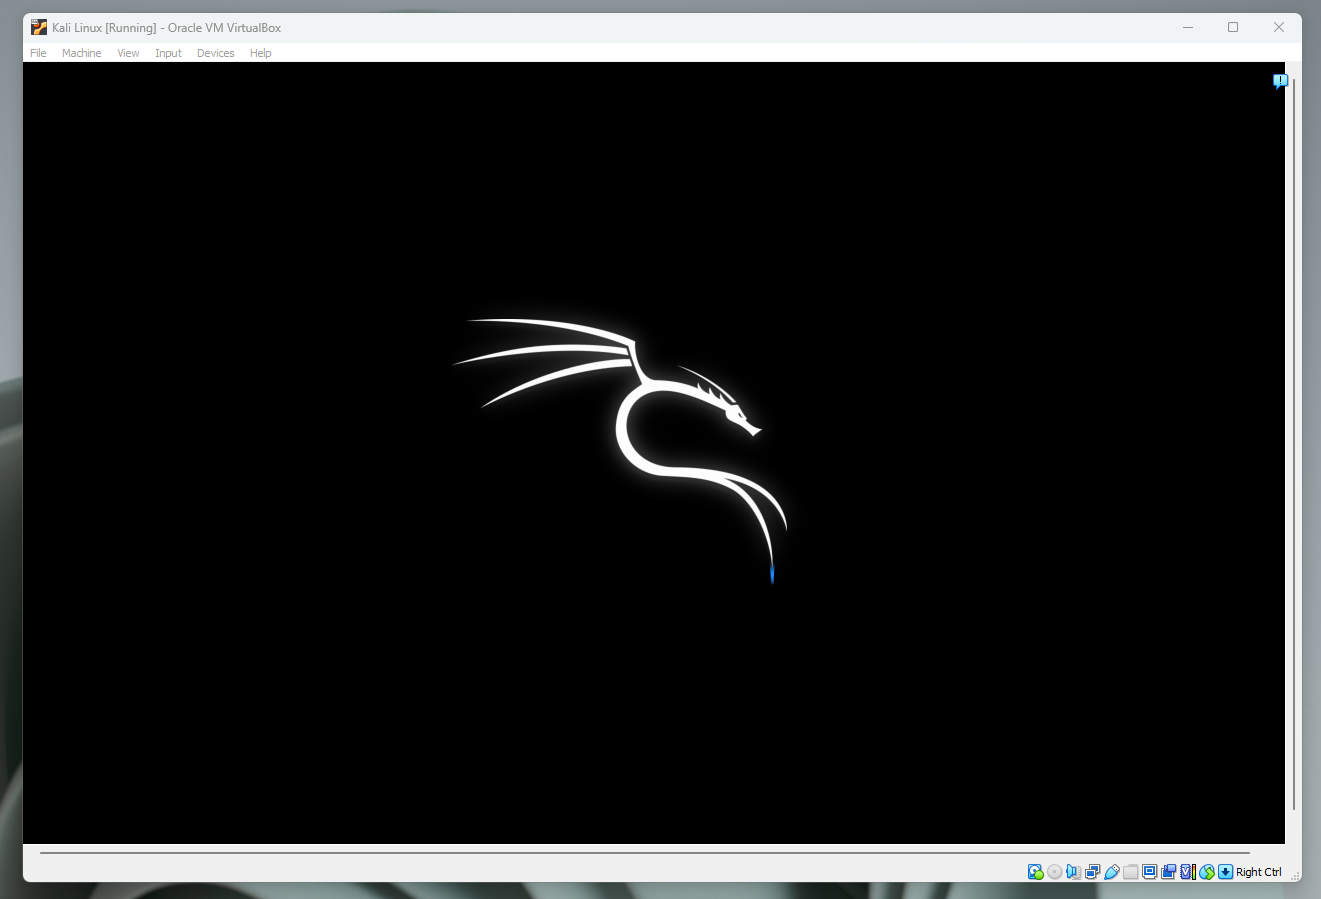
Task: Open the Input menu
Action: (168, 53)
